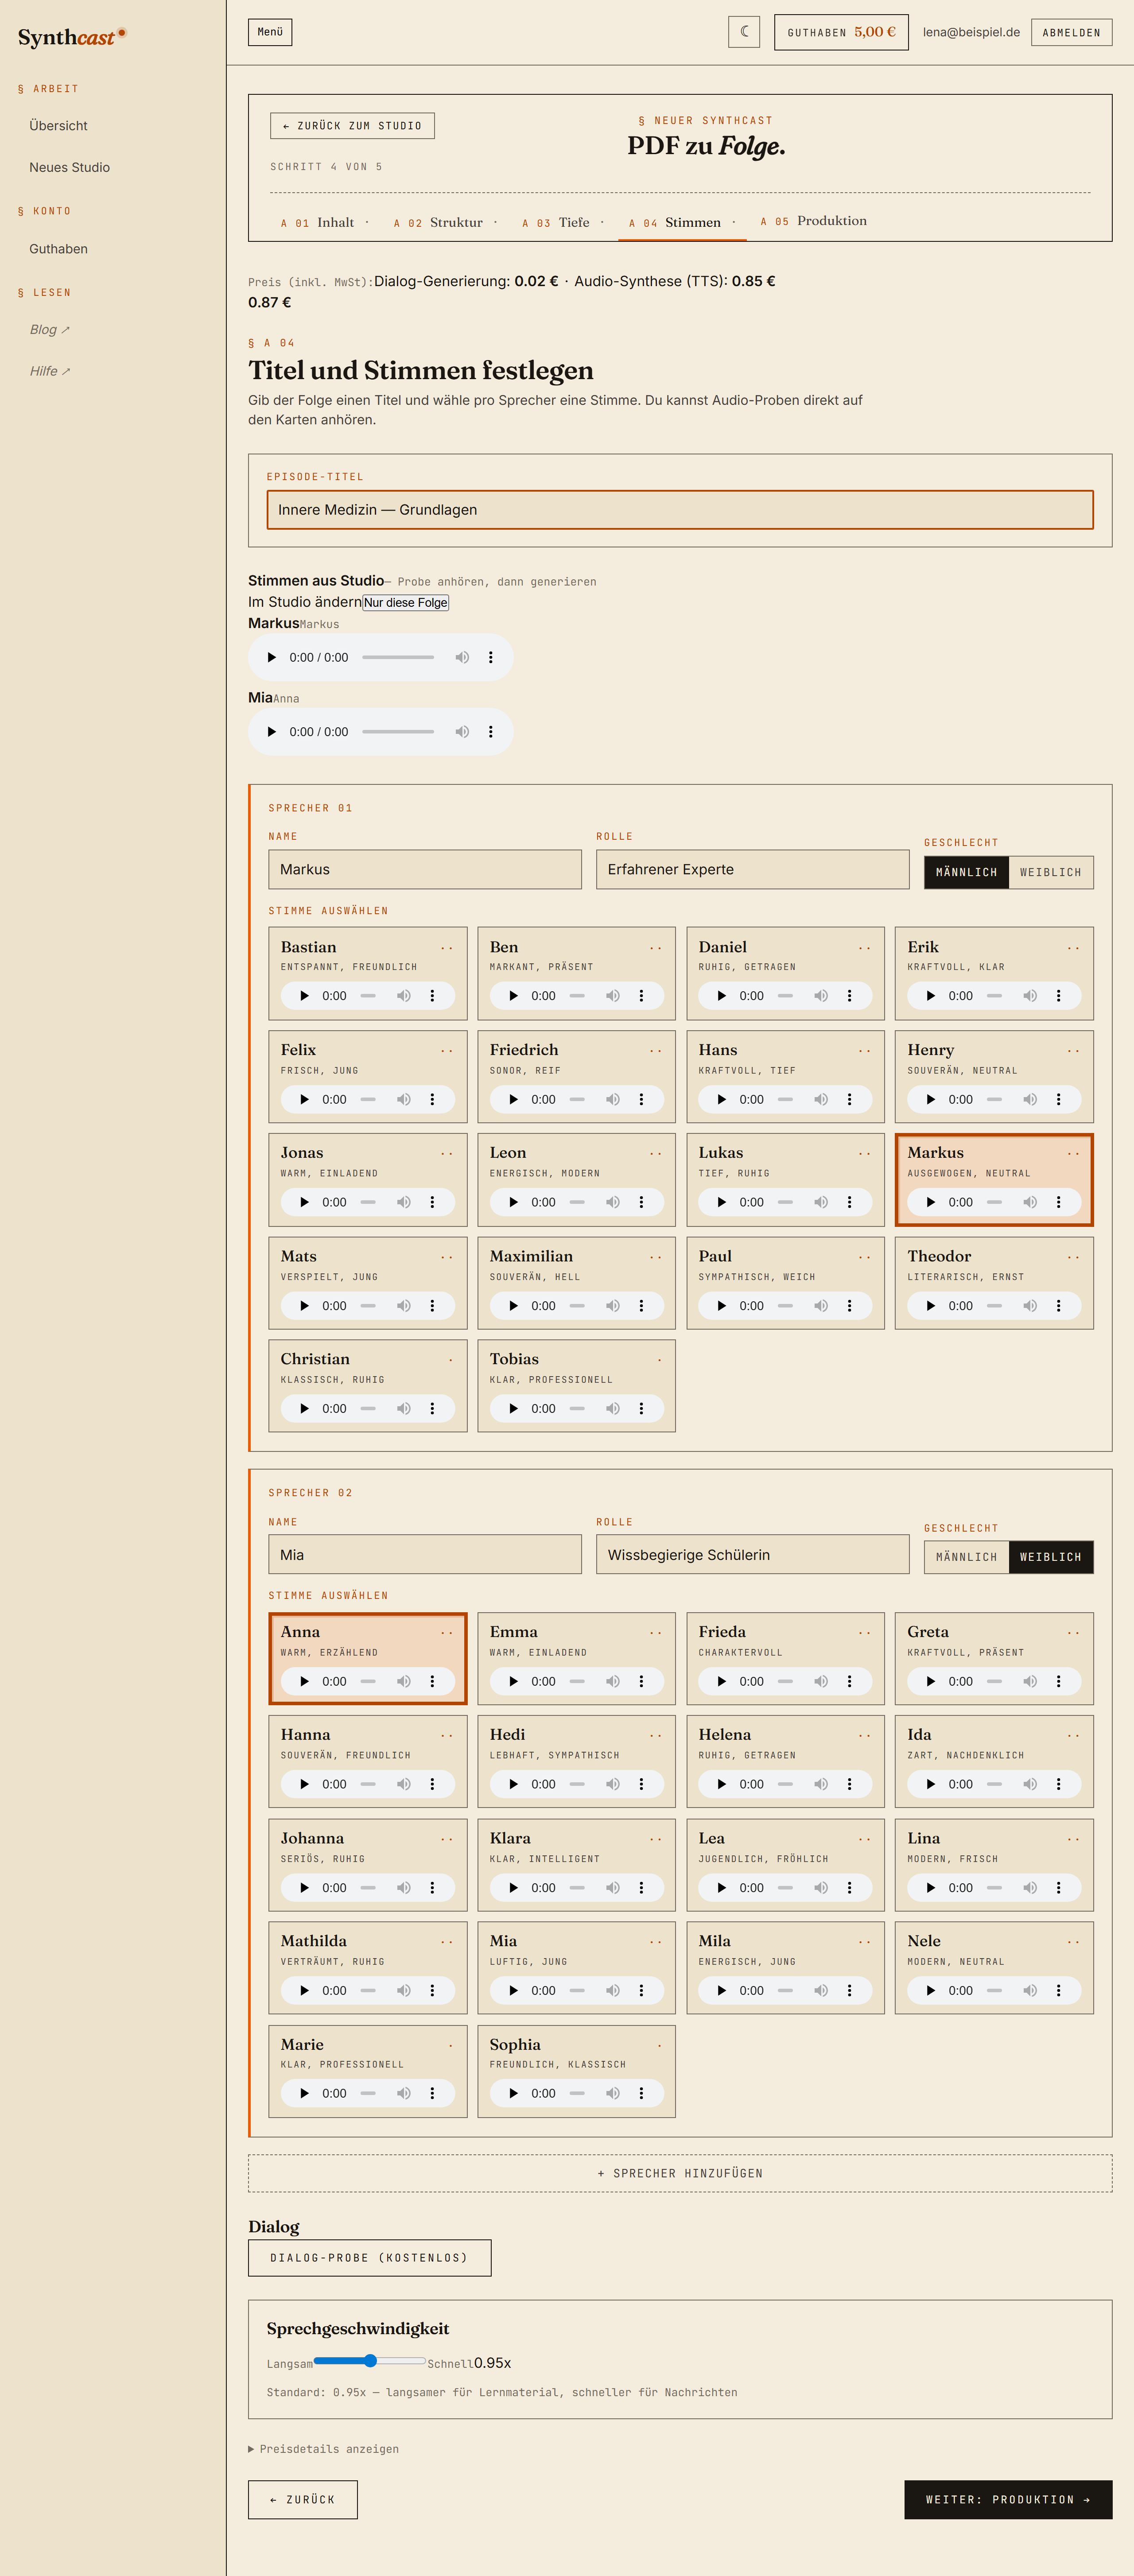The width and height of the screenshot is (1134, 2576).
Task: Open the Menü button in the header
Action: click(270, 32)
